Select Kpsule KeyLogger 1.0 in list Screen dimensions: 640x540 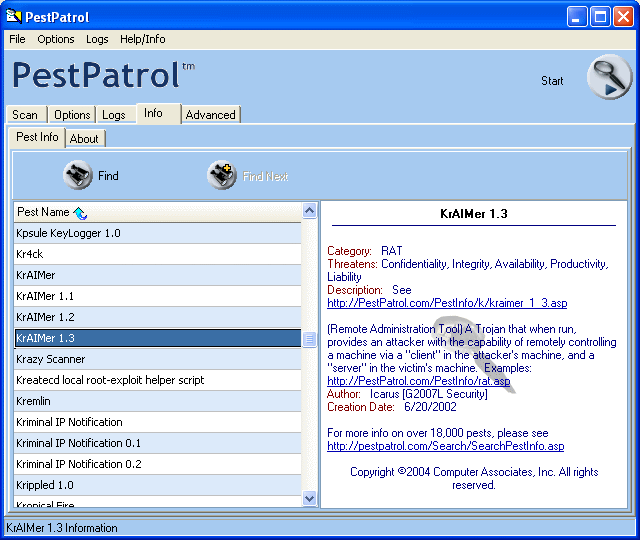click(x=158, y=233)
